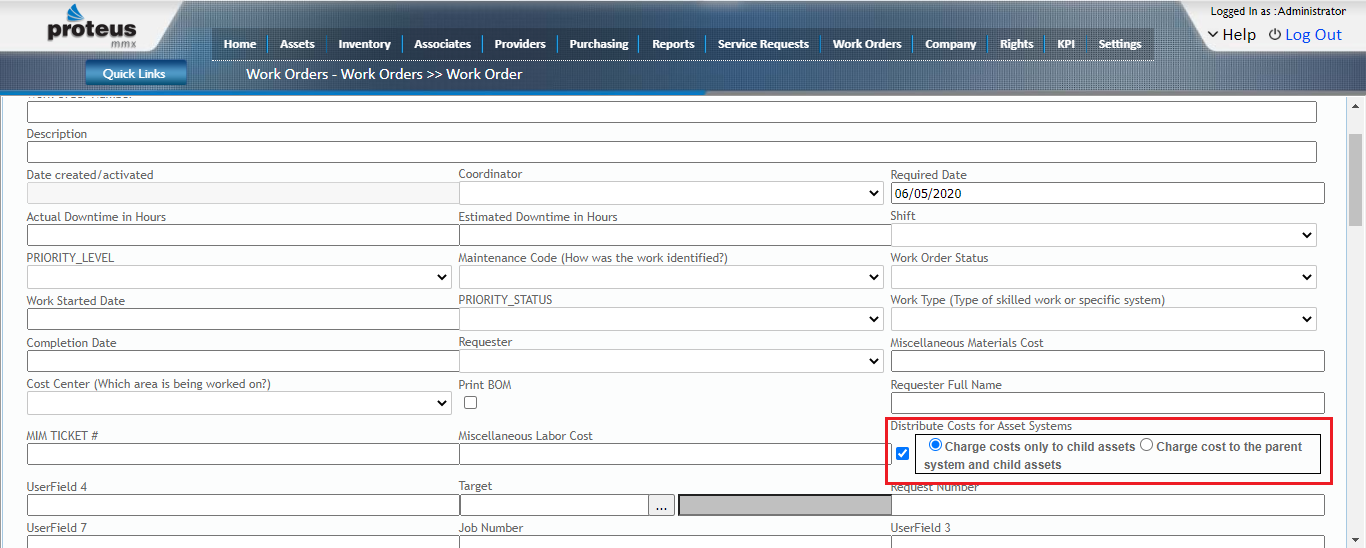Expand the Work Type dropdown
This screenshot has width=1366, height=548.
pyautogui.click(x=1103, y=319)
